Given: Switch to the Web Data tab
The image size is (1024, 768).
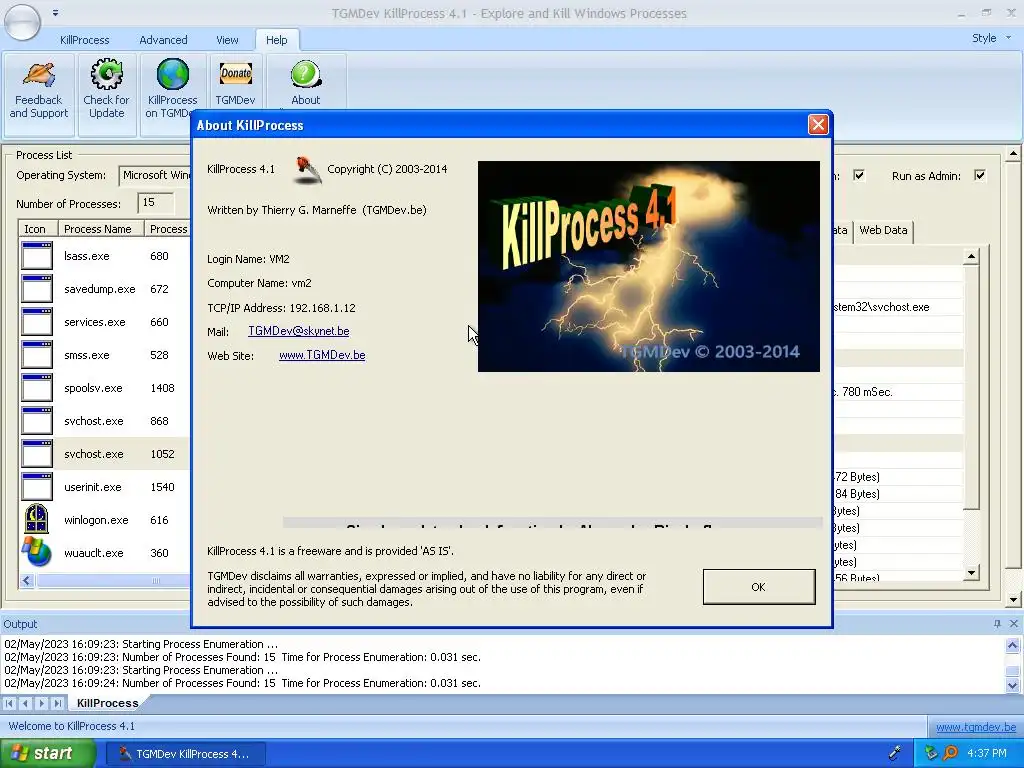Looking at the screenshot, I should click(883, 230).
